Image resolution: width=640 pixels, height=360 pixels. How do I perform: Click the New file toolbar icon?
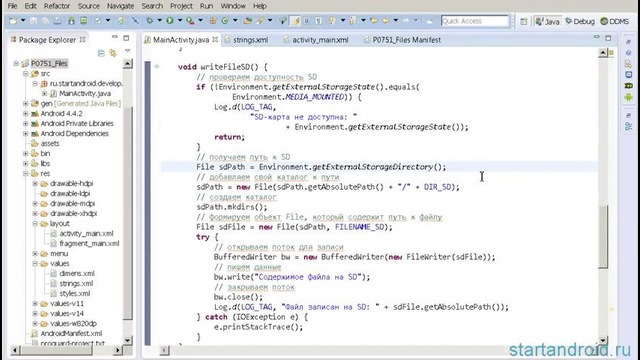pos(13,21)
